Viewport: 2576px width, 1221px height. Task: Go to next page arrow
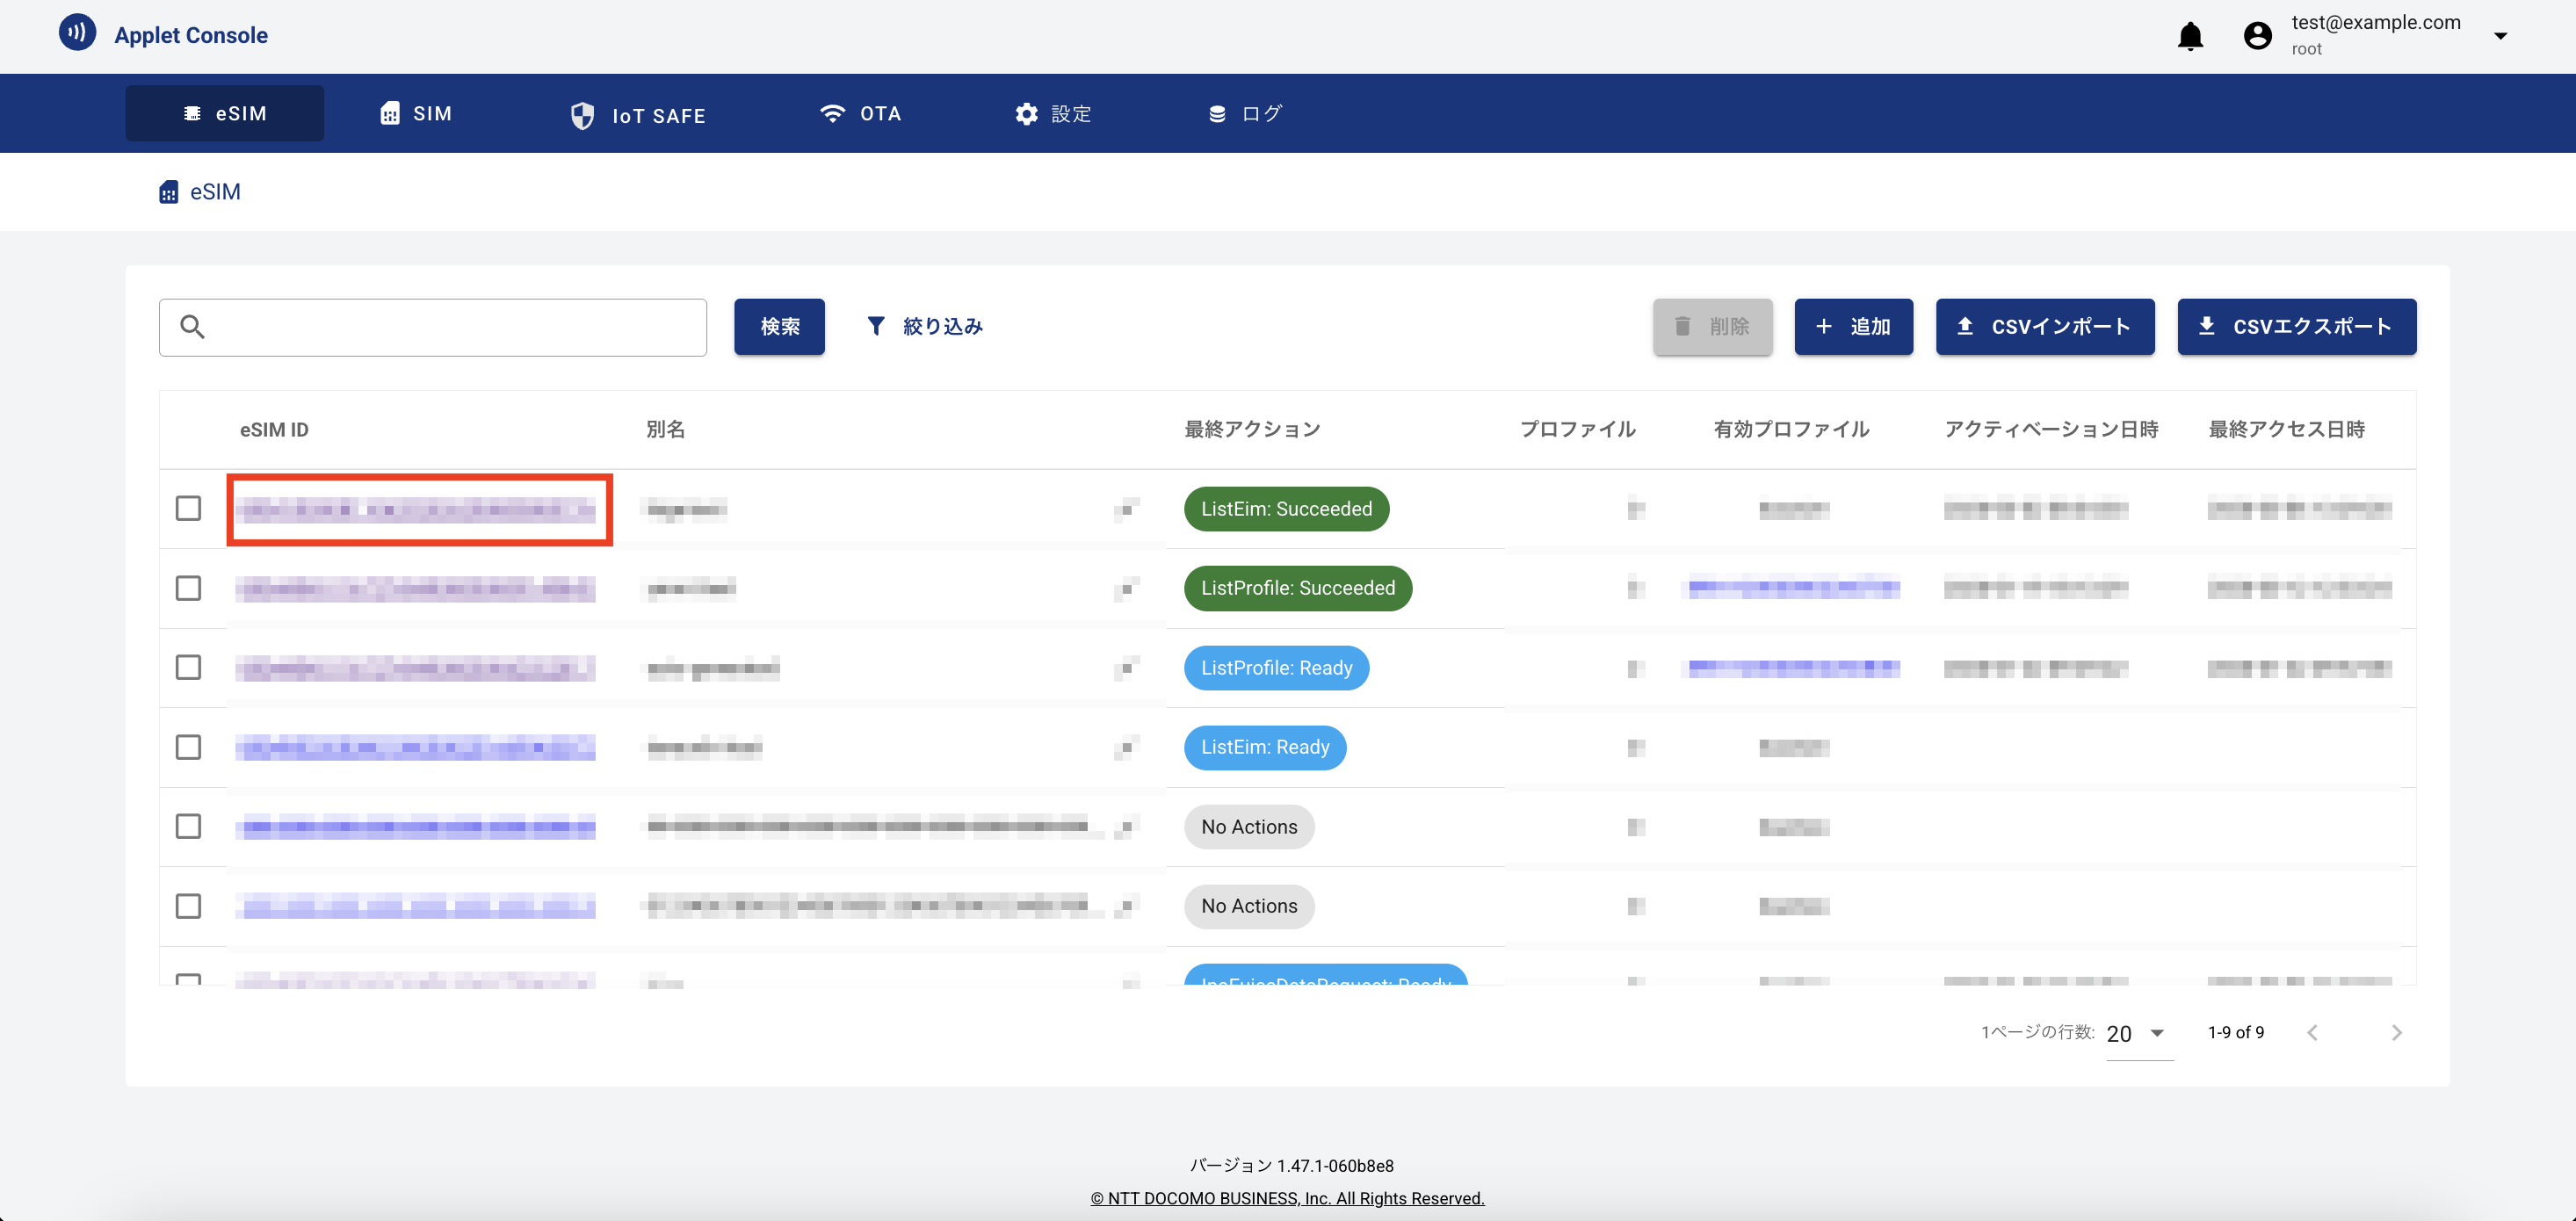pos(2396,1033)
